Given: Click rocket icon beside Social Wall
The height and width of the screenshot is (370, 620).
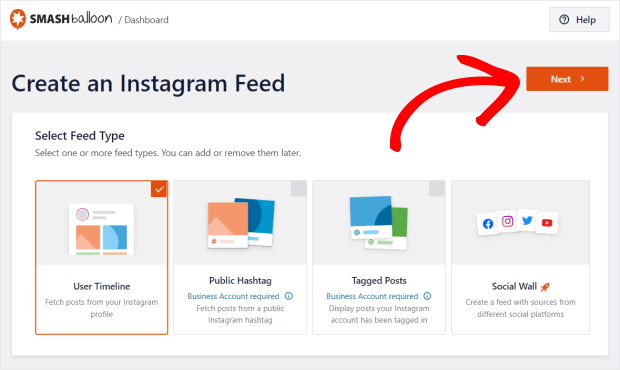Looking at the screenshot, I should click(545, 287).
